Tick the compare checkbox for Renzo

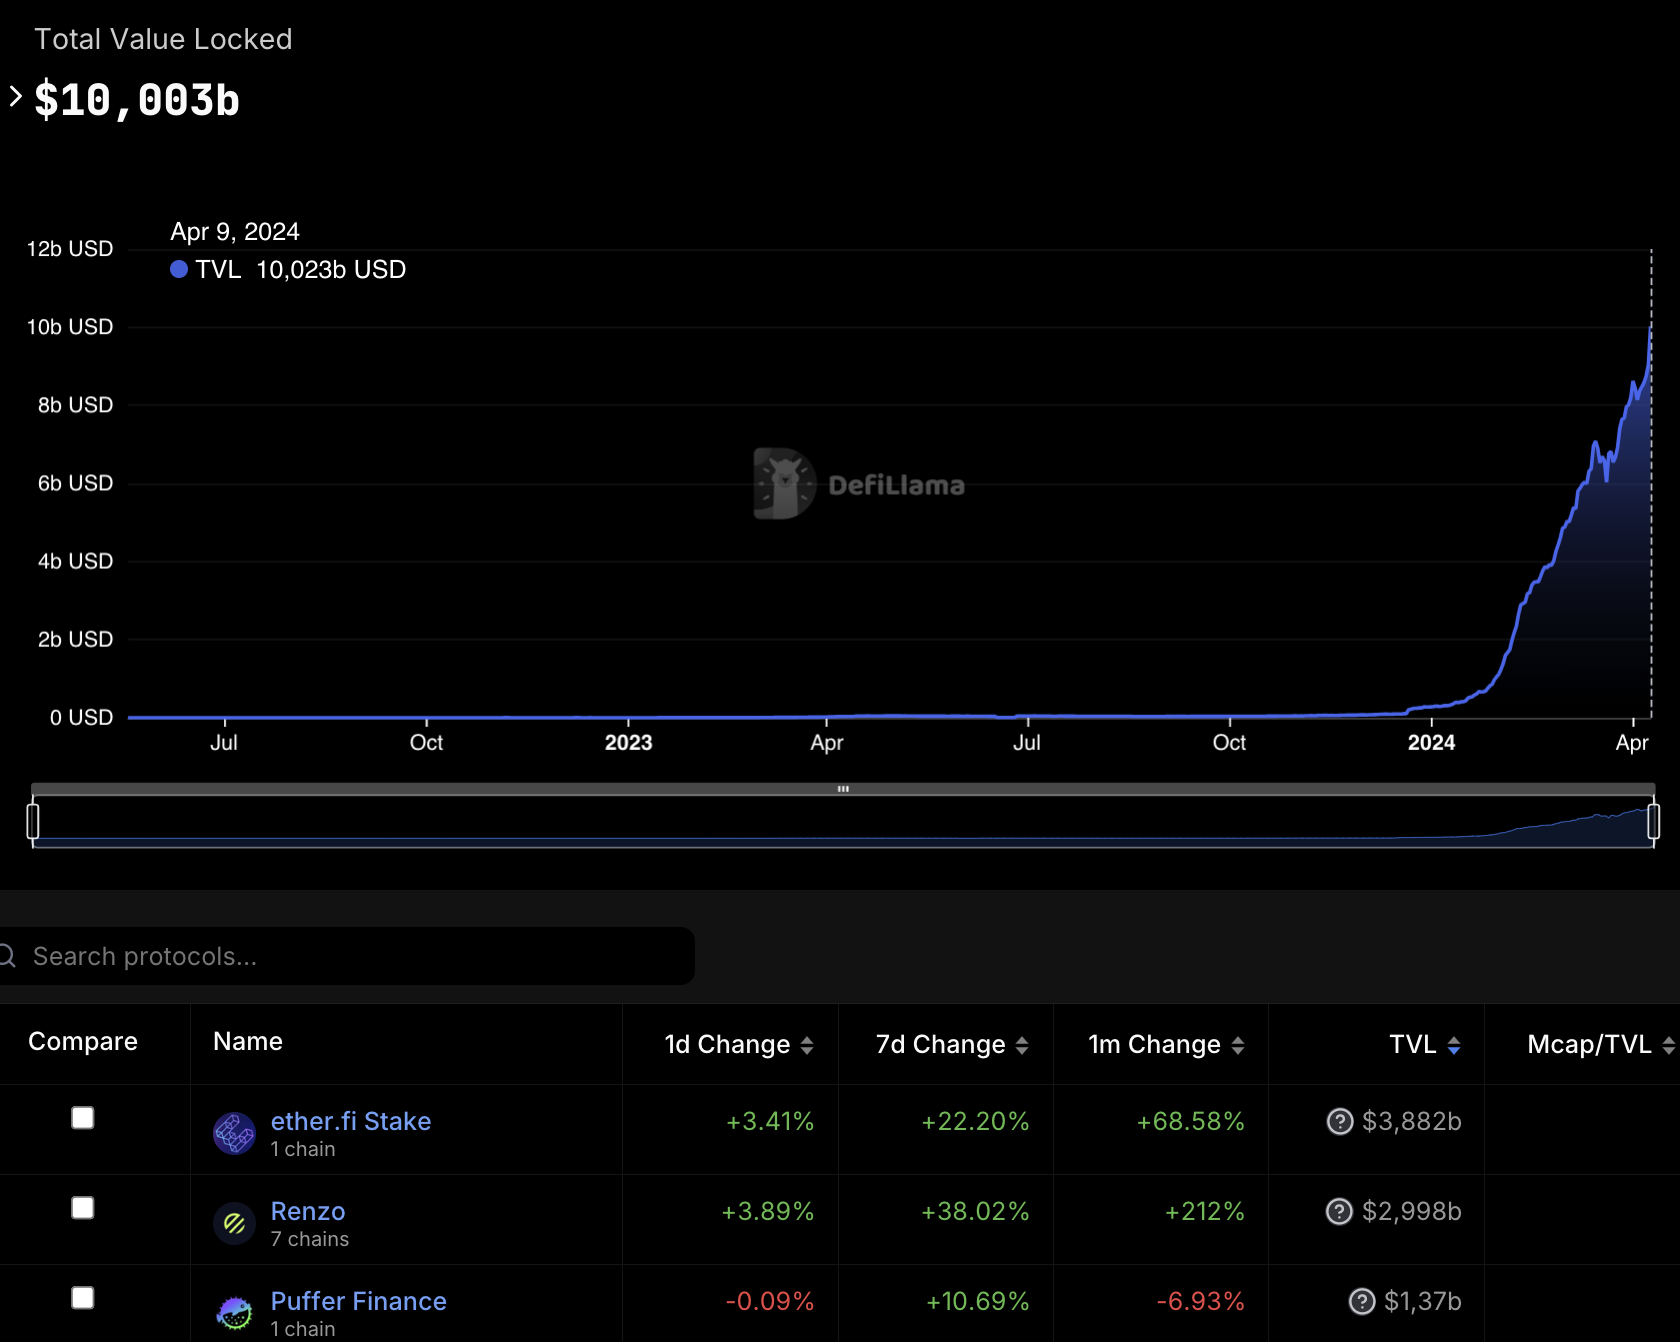(83, 1208)
